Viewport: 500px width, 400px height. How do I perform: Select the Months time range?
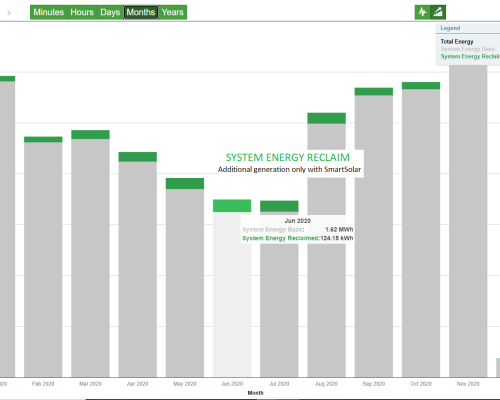141,12
